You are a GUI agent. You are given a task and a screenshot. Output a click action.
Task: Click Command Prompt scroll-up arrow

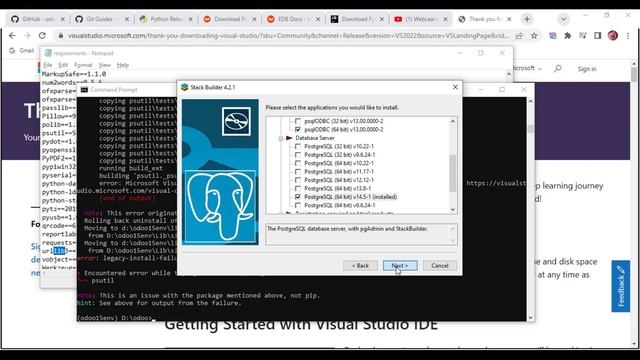[x=530, y=101]
